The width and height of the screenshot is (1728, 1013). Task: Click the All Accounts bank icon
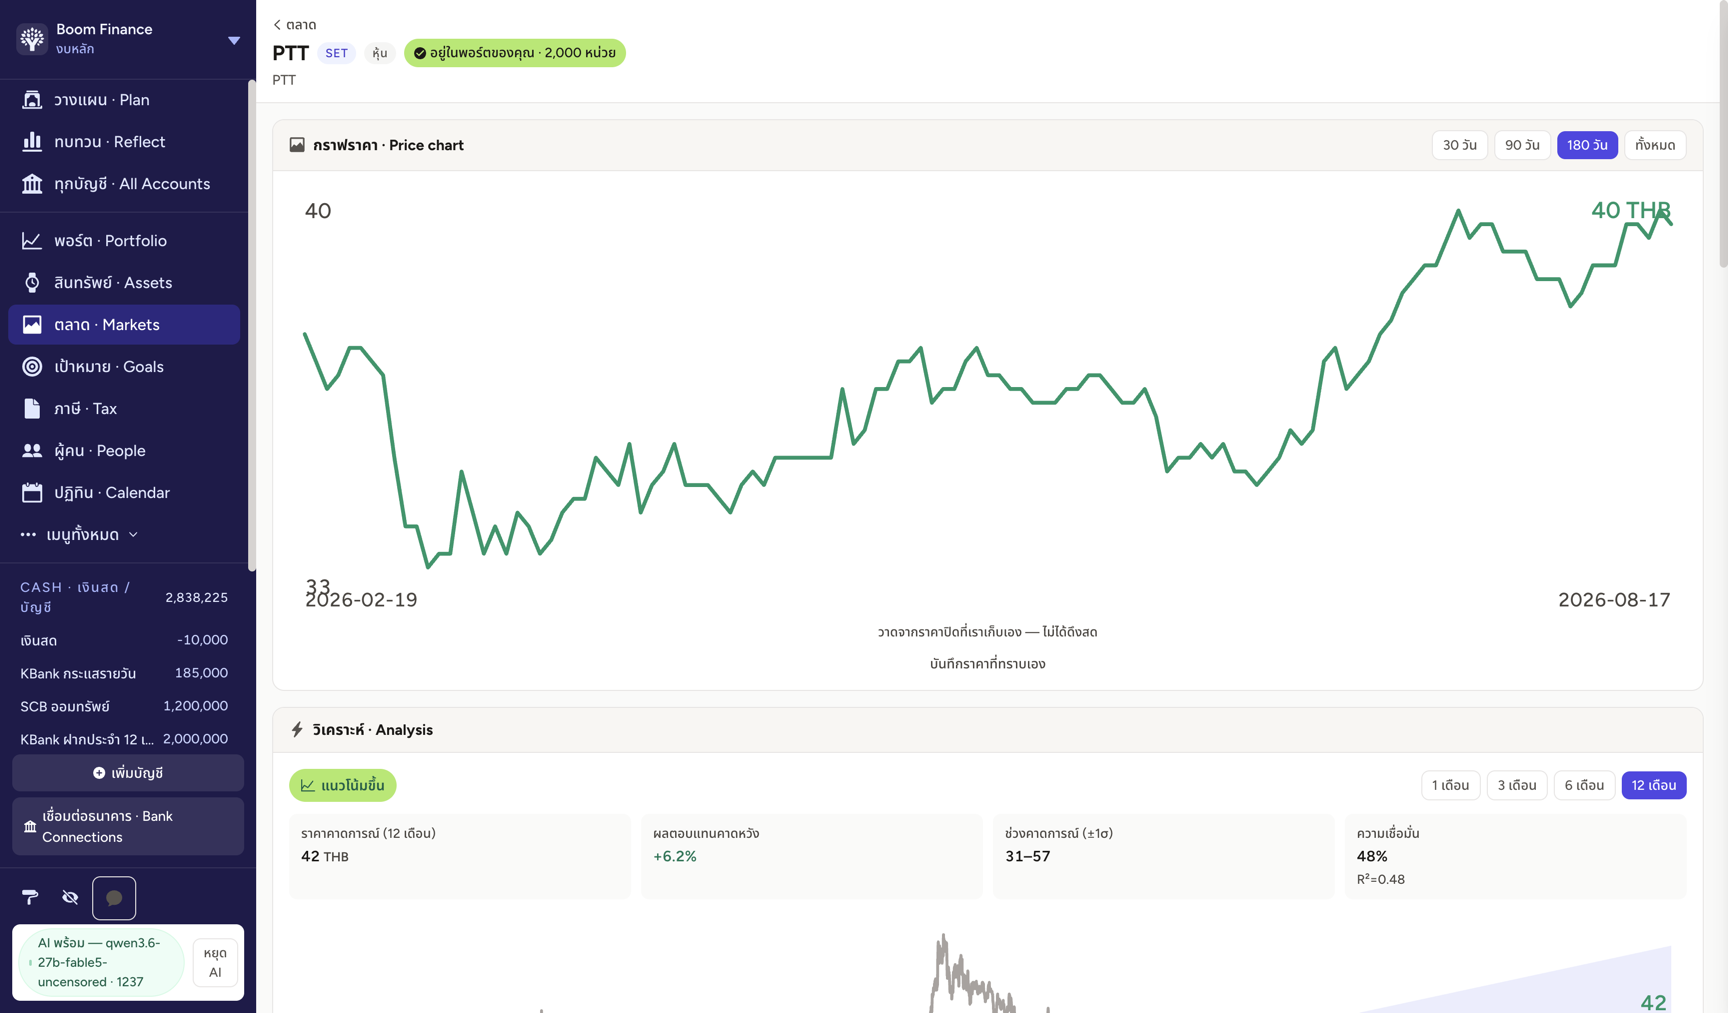pos(32,184)
